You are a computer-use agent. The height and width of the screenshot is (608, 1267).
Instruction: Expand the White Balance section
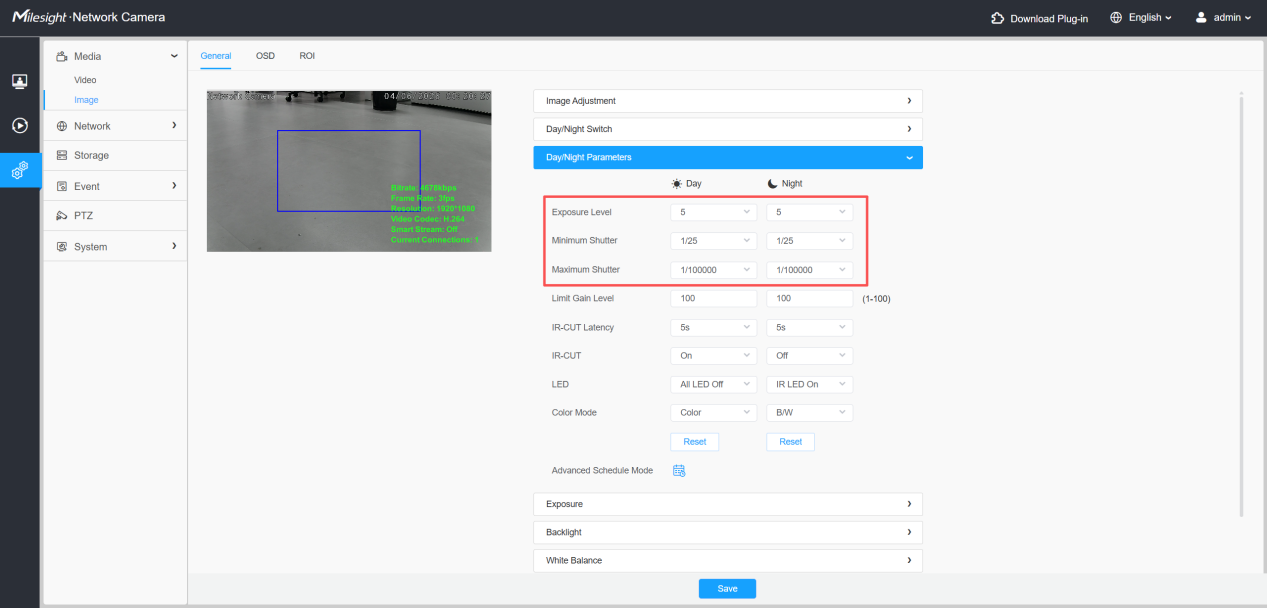[x=728, y=560]
